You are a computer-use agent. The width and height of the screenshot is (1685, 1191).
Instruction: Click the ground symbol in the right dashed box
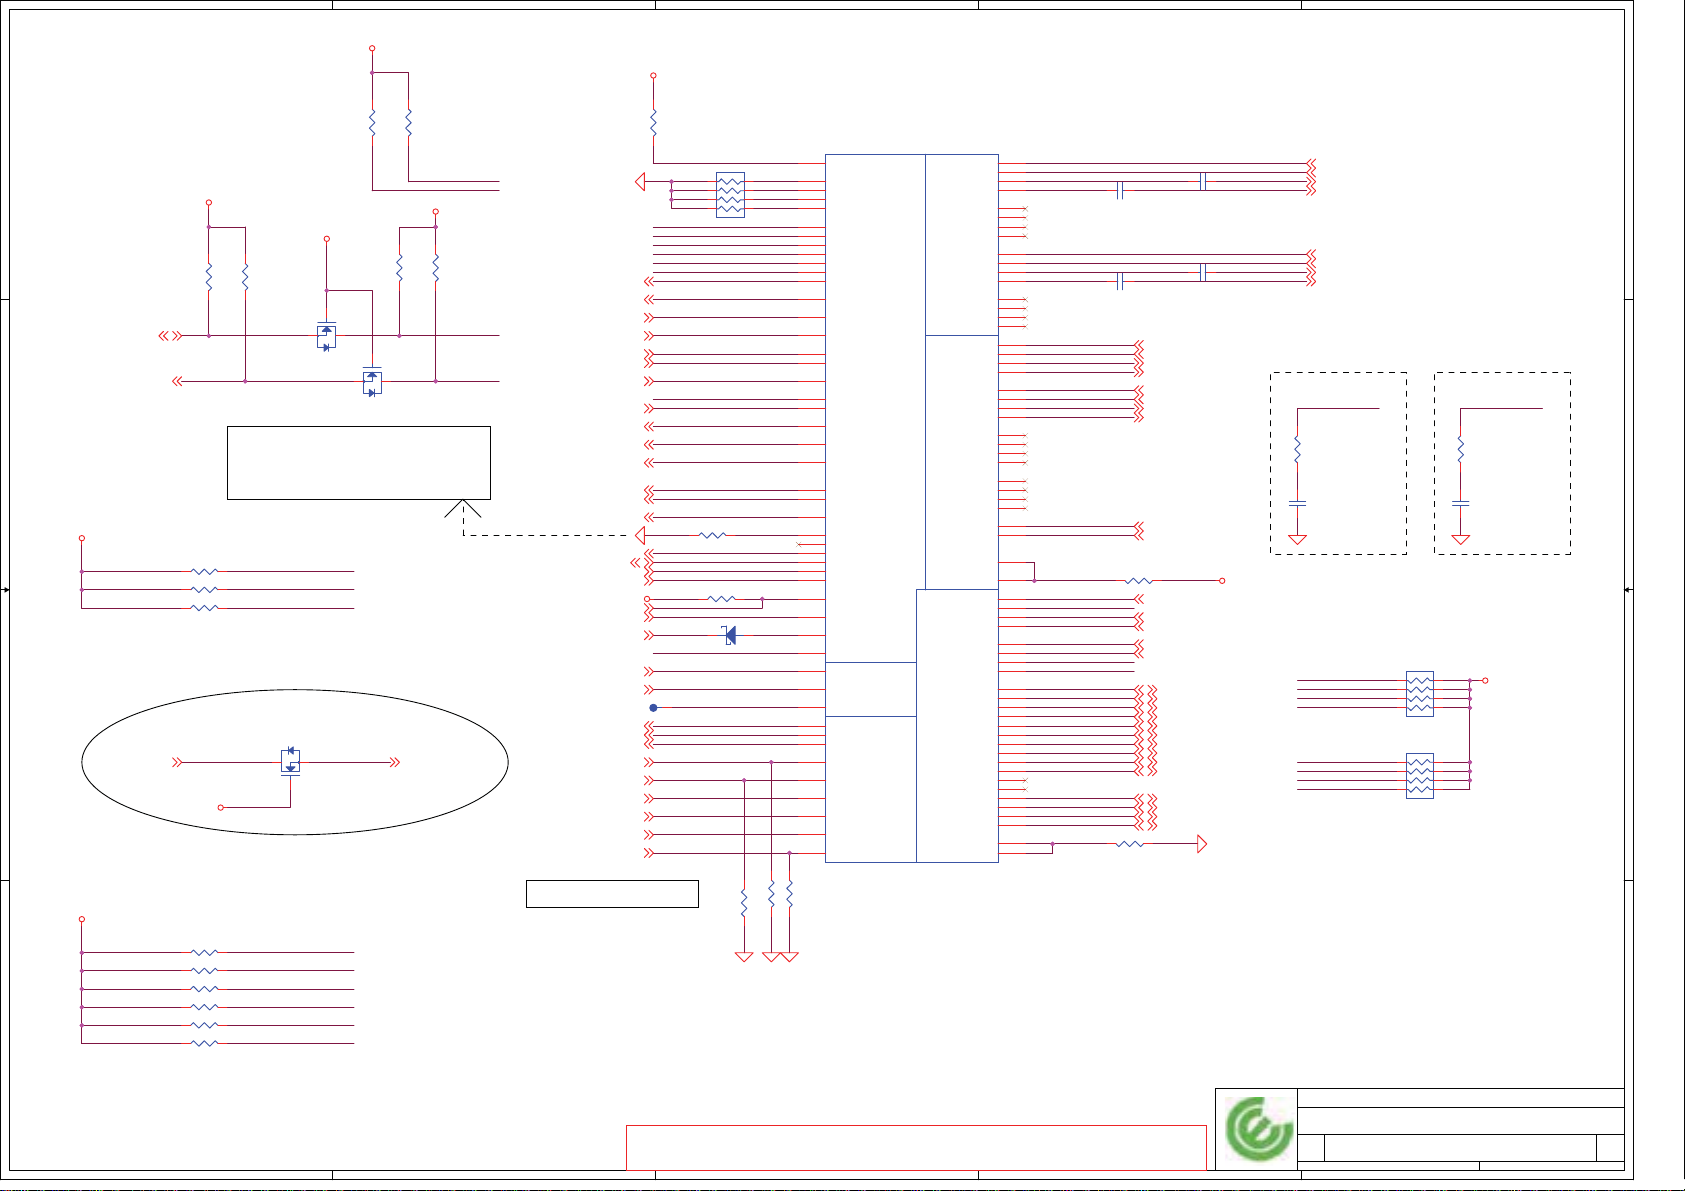tap(1460, 540)
